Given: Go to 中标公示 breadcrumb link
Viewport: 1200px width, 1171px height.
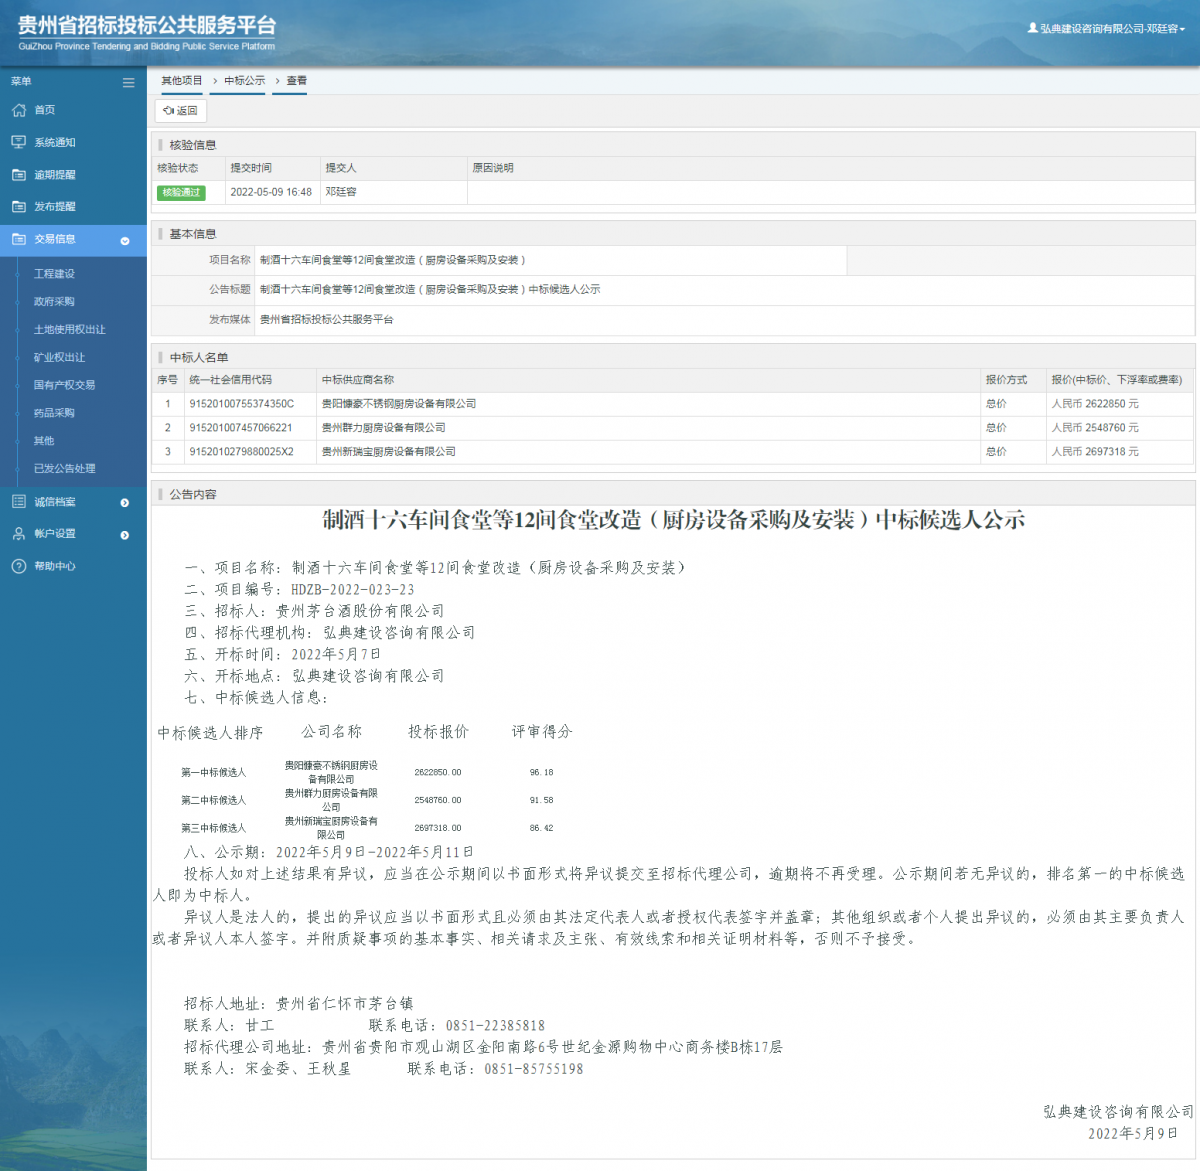Looking at the screenshot, I should point(245,81).
